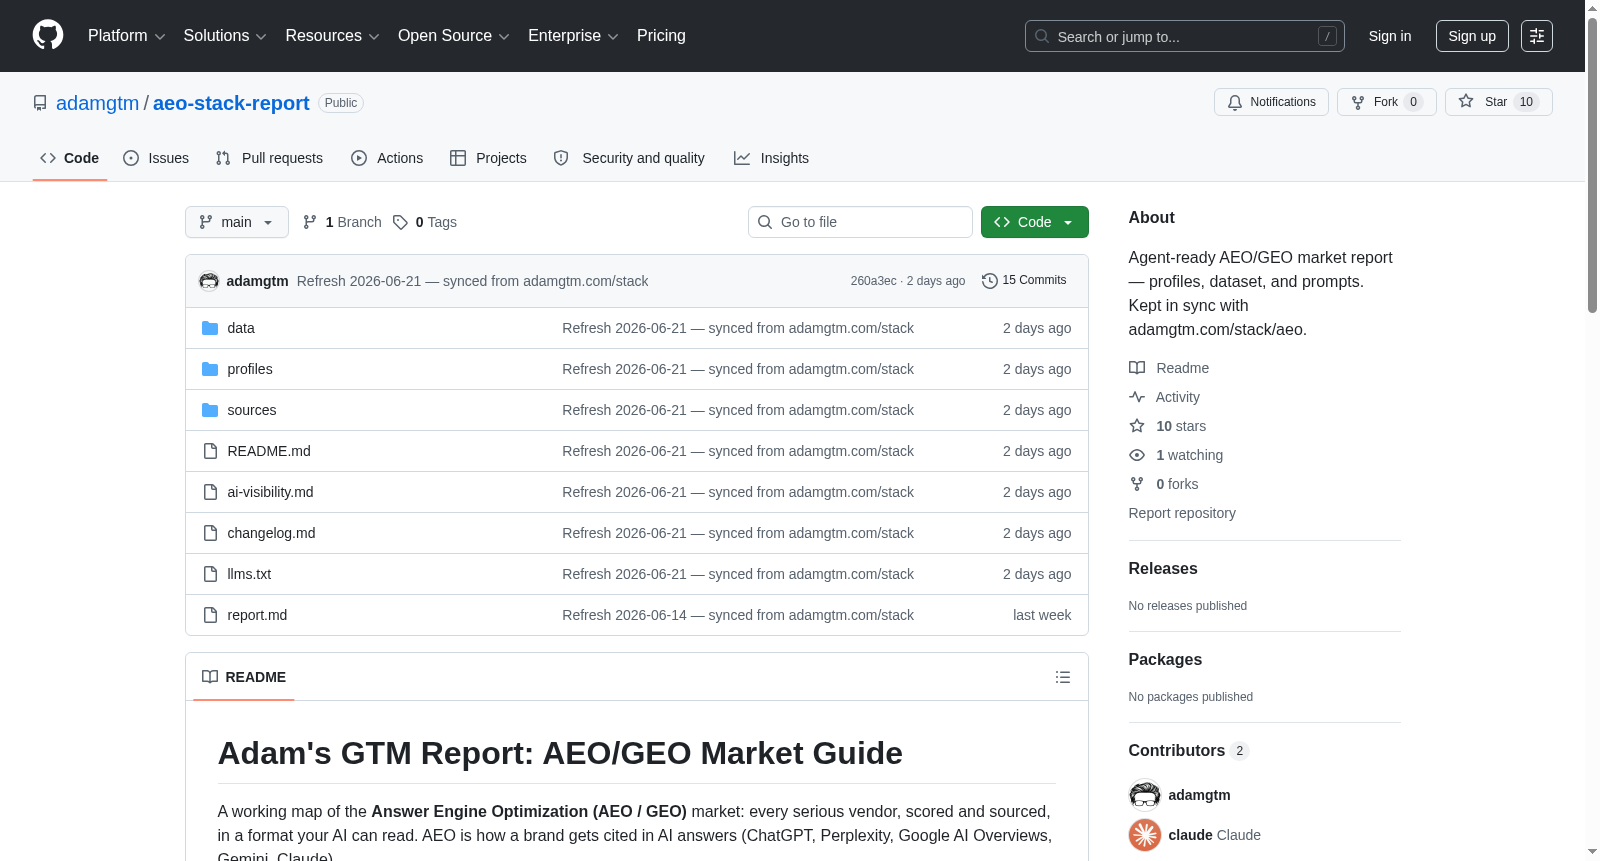Viewport: 1600px width, 861px height.
Task: Click the Notifications bell button
Action: [1271, 102]
